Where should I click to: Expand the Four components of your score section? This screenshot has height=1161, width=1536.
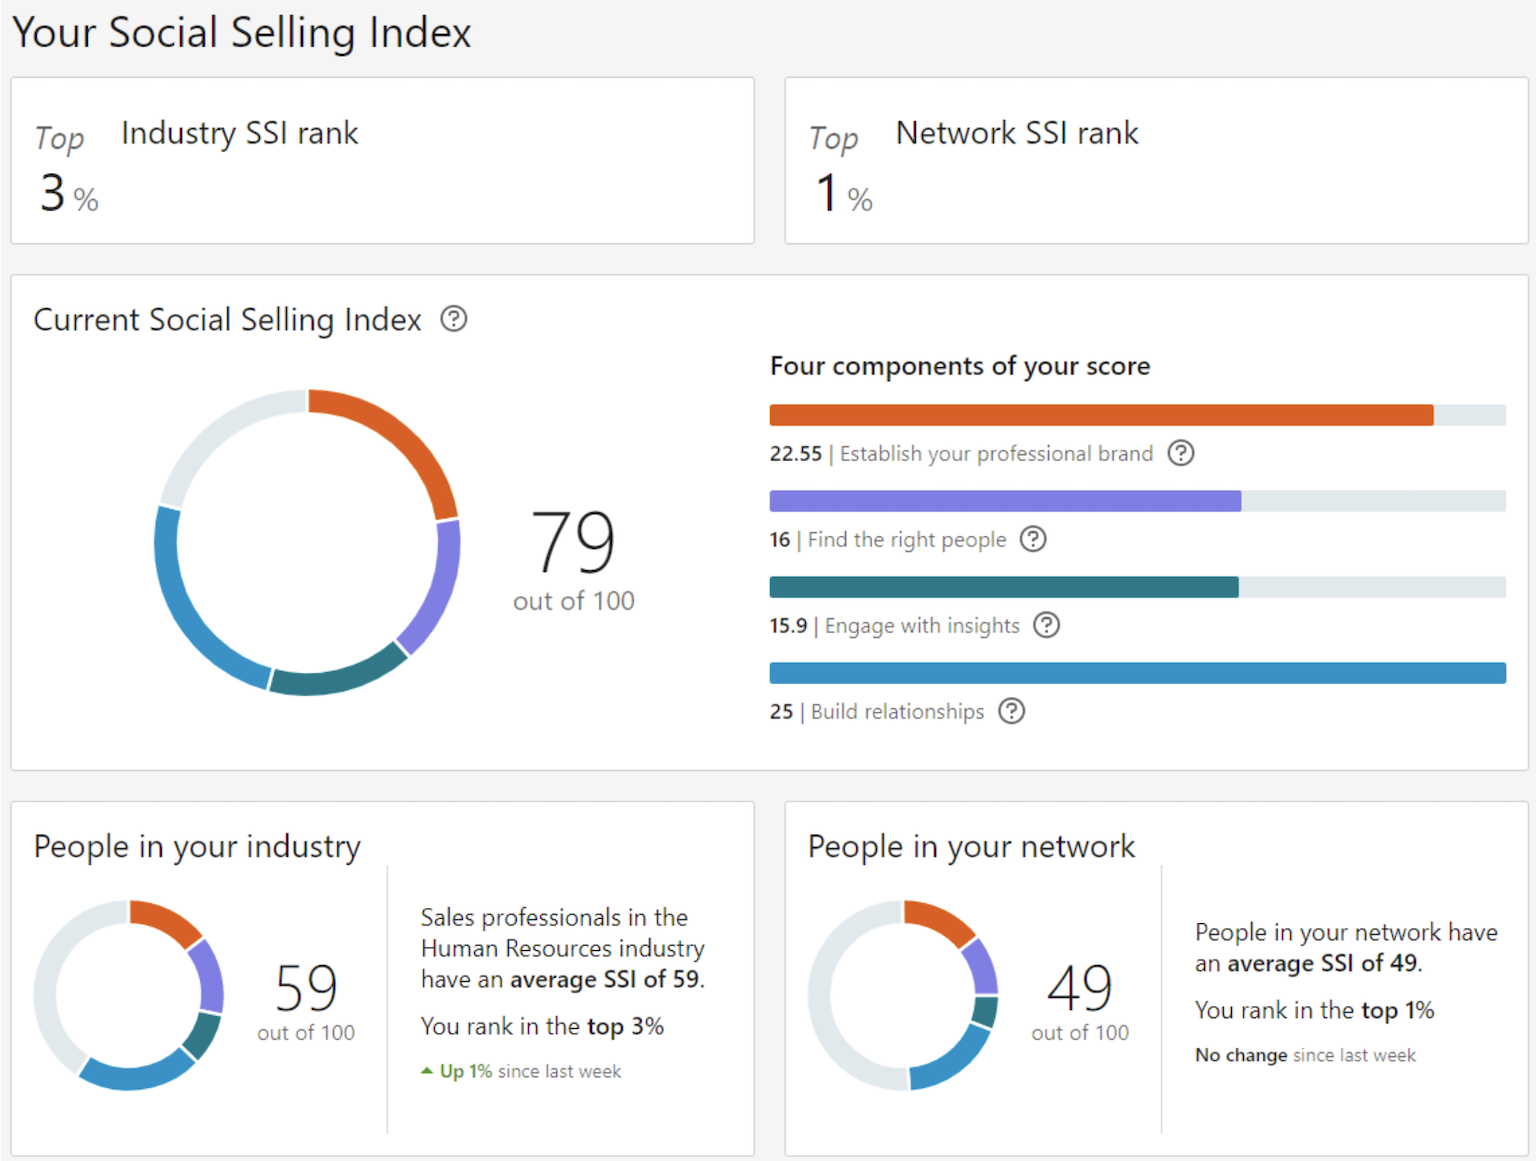coord(959,365)
